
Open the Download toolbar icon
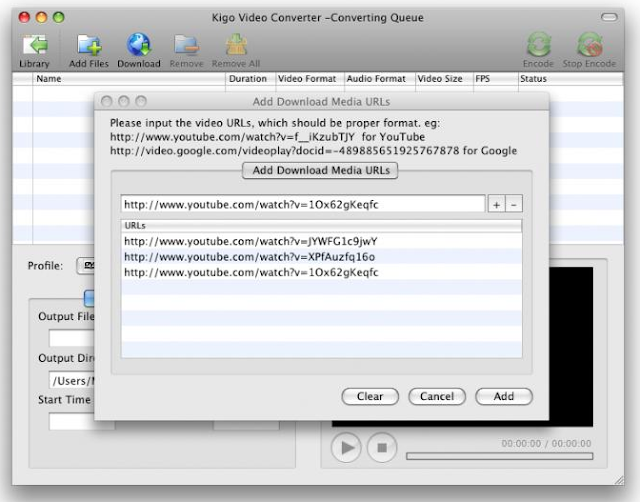coord(139,51)
